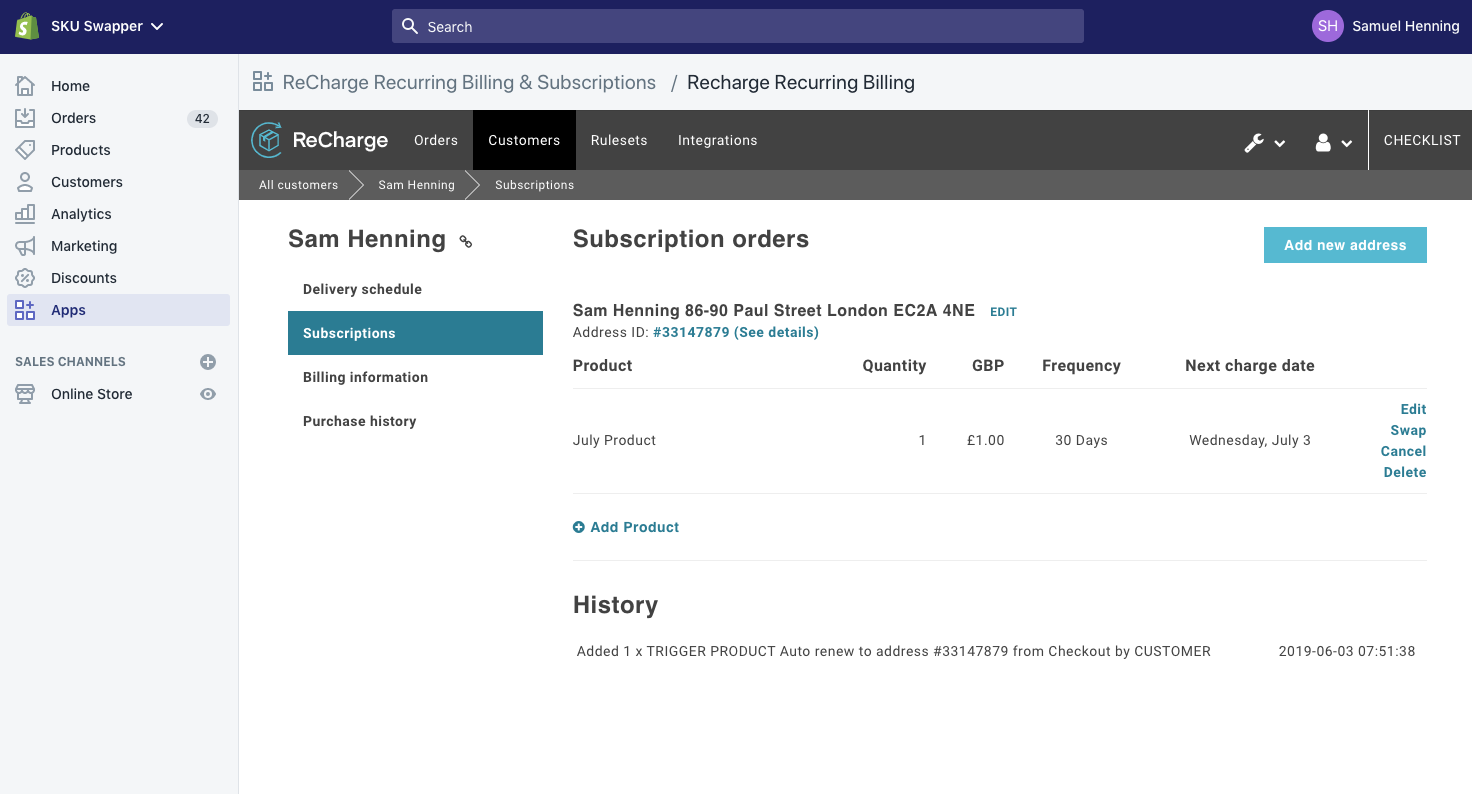Image resolution: width=1472 pixels, height=794 pixels.
Task: Expand the user account dropdown in ReCharge
Action: point(1333,142)
